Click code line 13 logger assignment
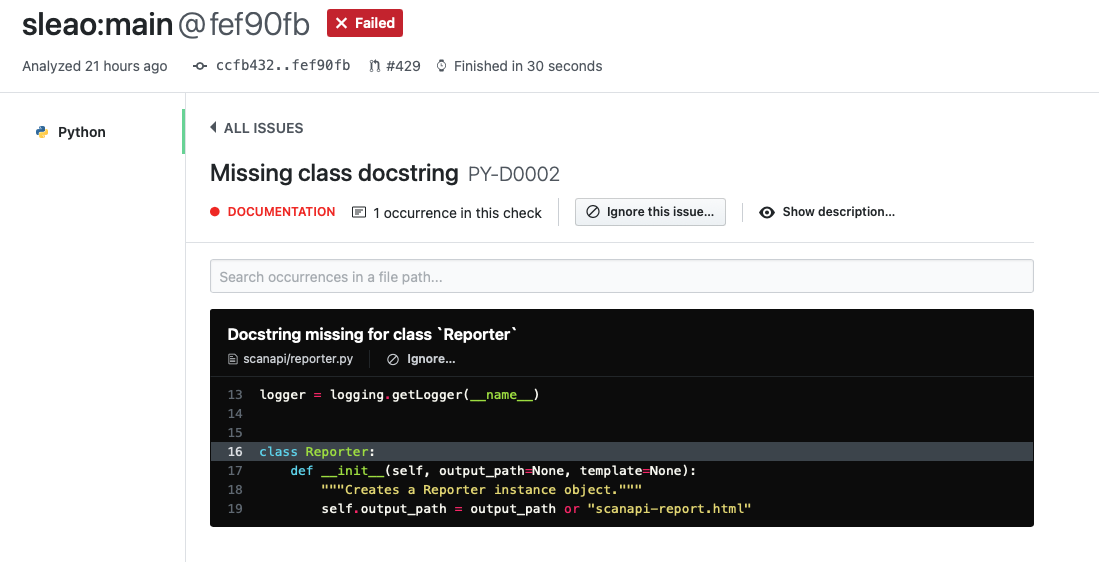This screenshot has height=562, width=1099. (400, 395)
